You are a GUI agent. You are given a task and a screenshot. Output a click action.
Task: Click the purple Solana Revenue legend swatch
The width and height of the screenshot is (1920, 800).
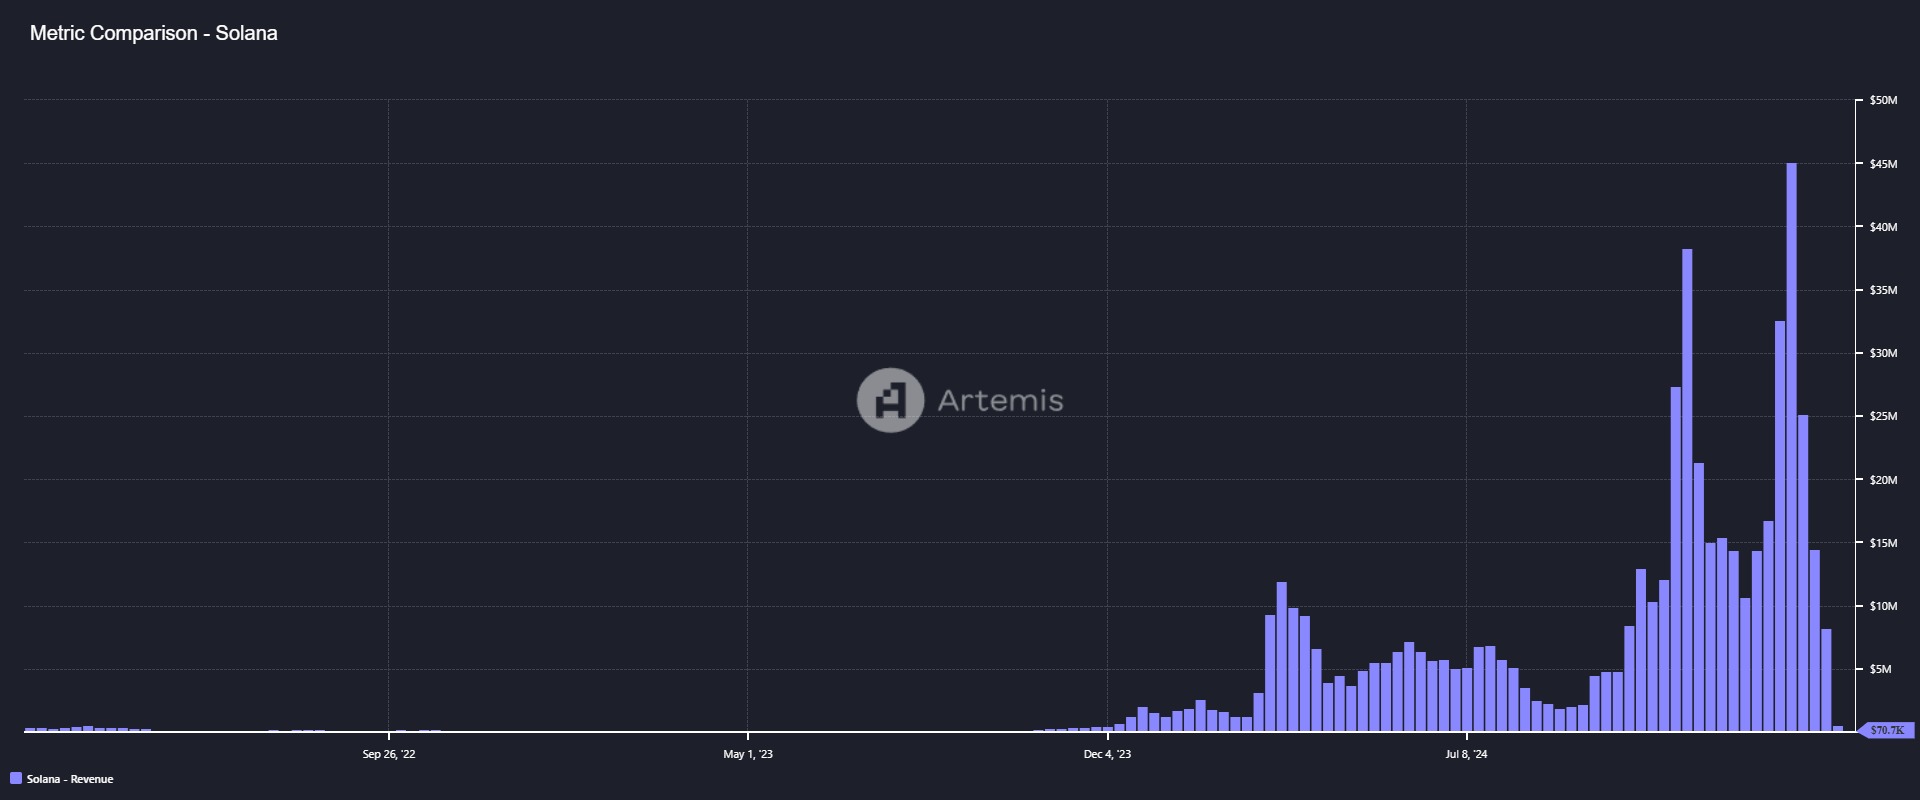(x=16, y=779)
